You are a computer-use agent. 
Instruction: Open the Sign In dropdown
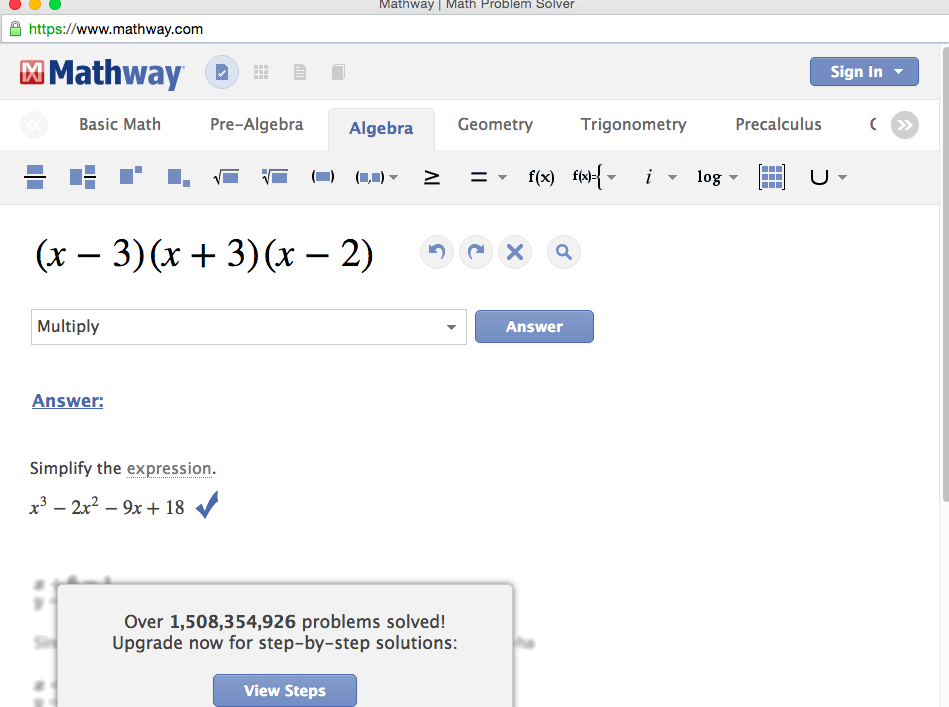click(x=864, y=71)
